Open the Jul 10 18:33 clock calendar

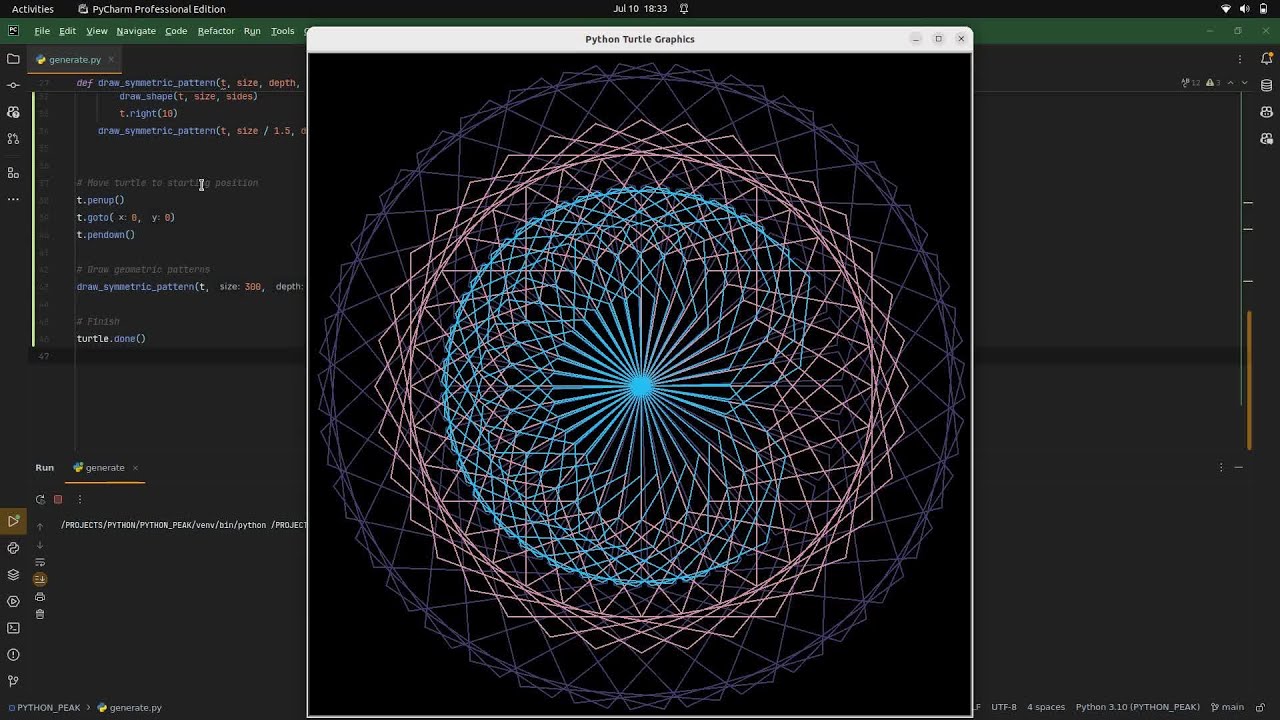(640, 9)
